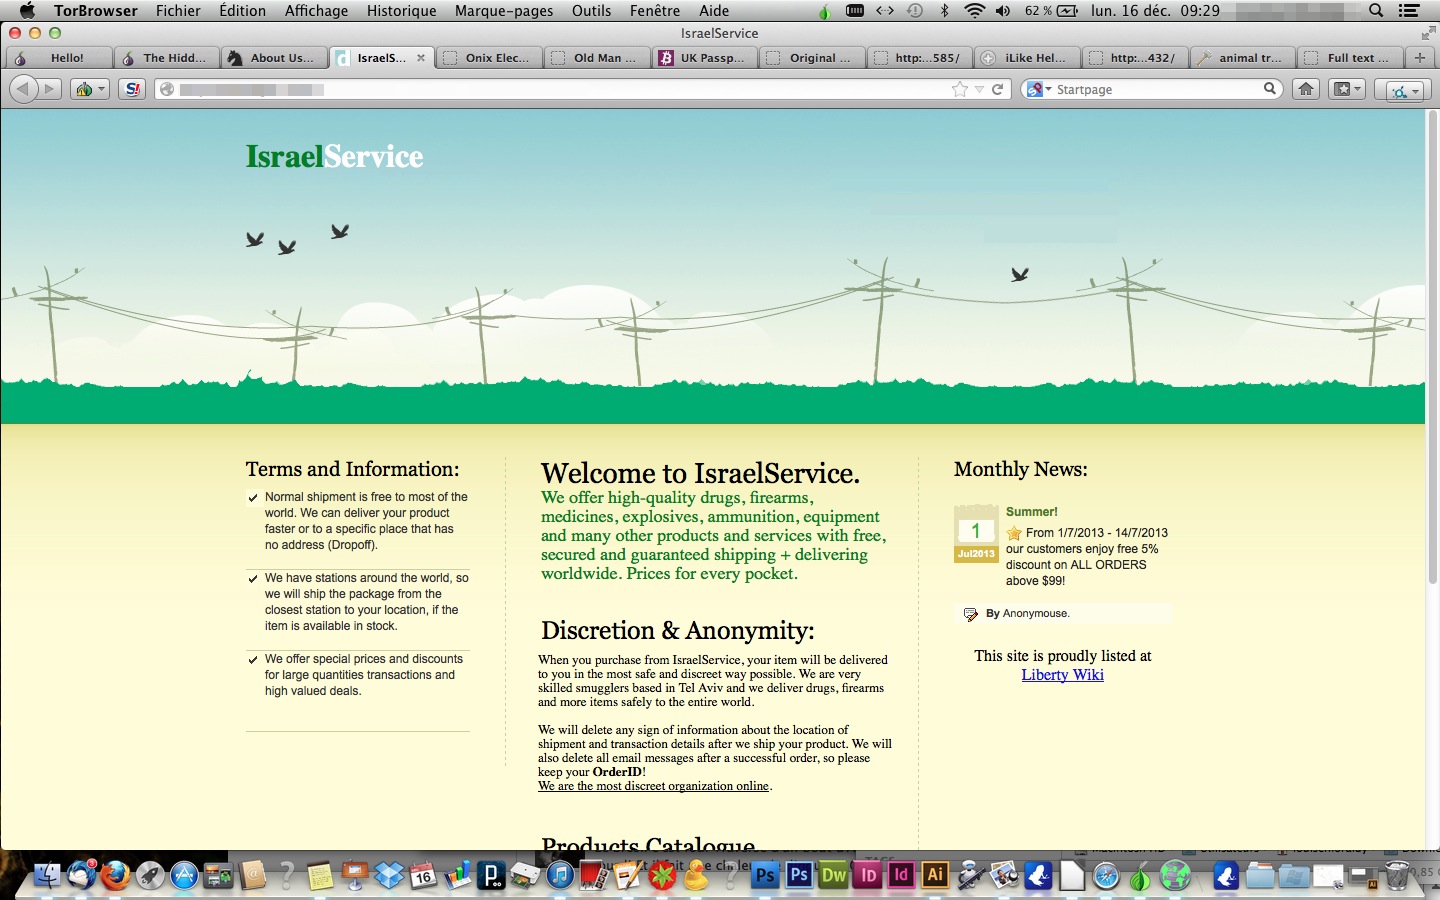
Task: Open the Aide menu
Action: pos(714,11)
